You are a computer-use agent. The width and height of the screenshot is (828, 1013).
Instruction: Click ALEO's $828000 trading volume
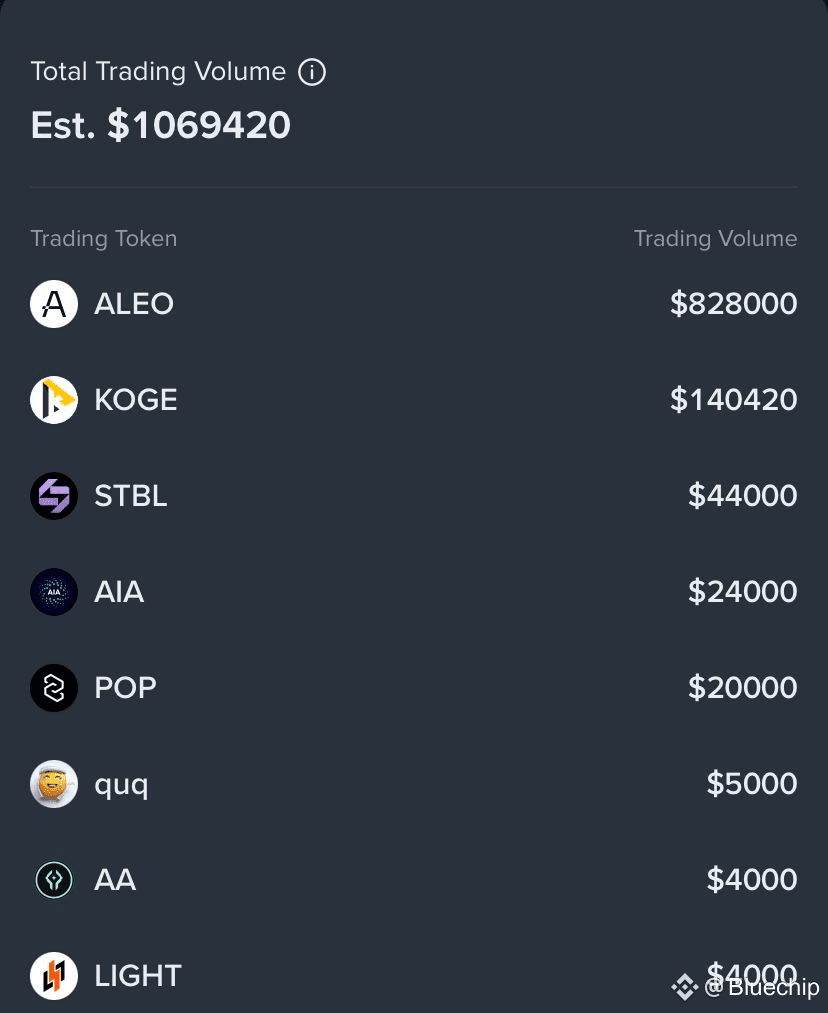click(x=733, y=304)
